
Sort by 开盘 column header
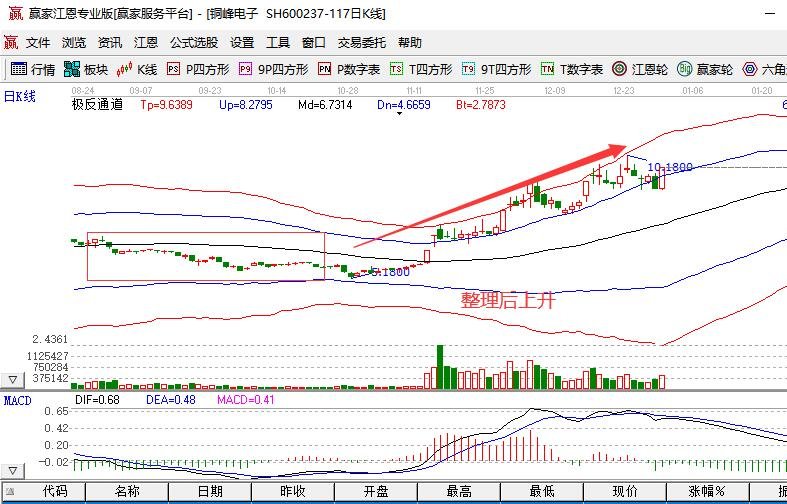pyautogui.click(x=376, y=491)
